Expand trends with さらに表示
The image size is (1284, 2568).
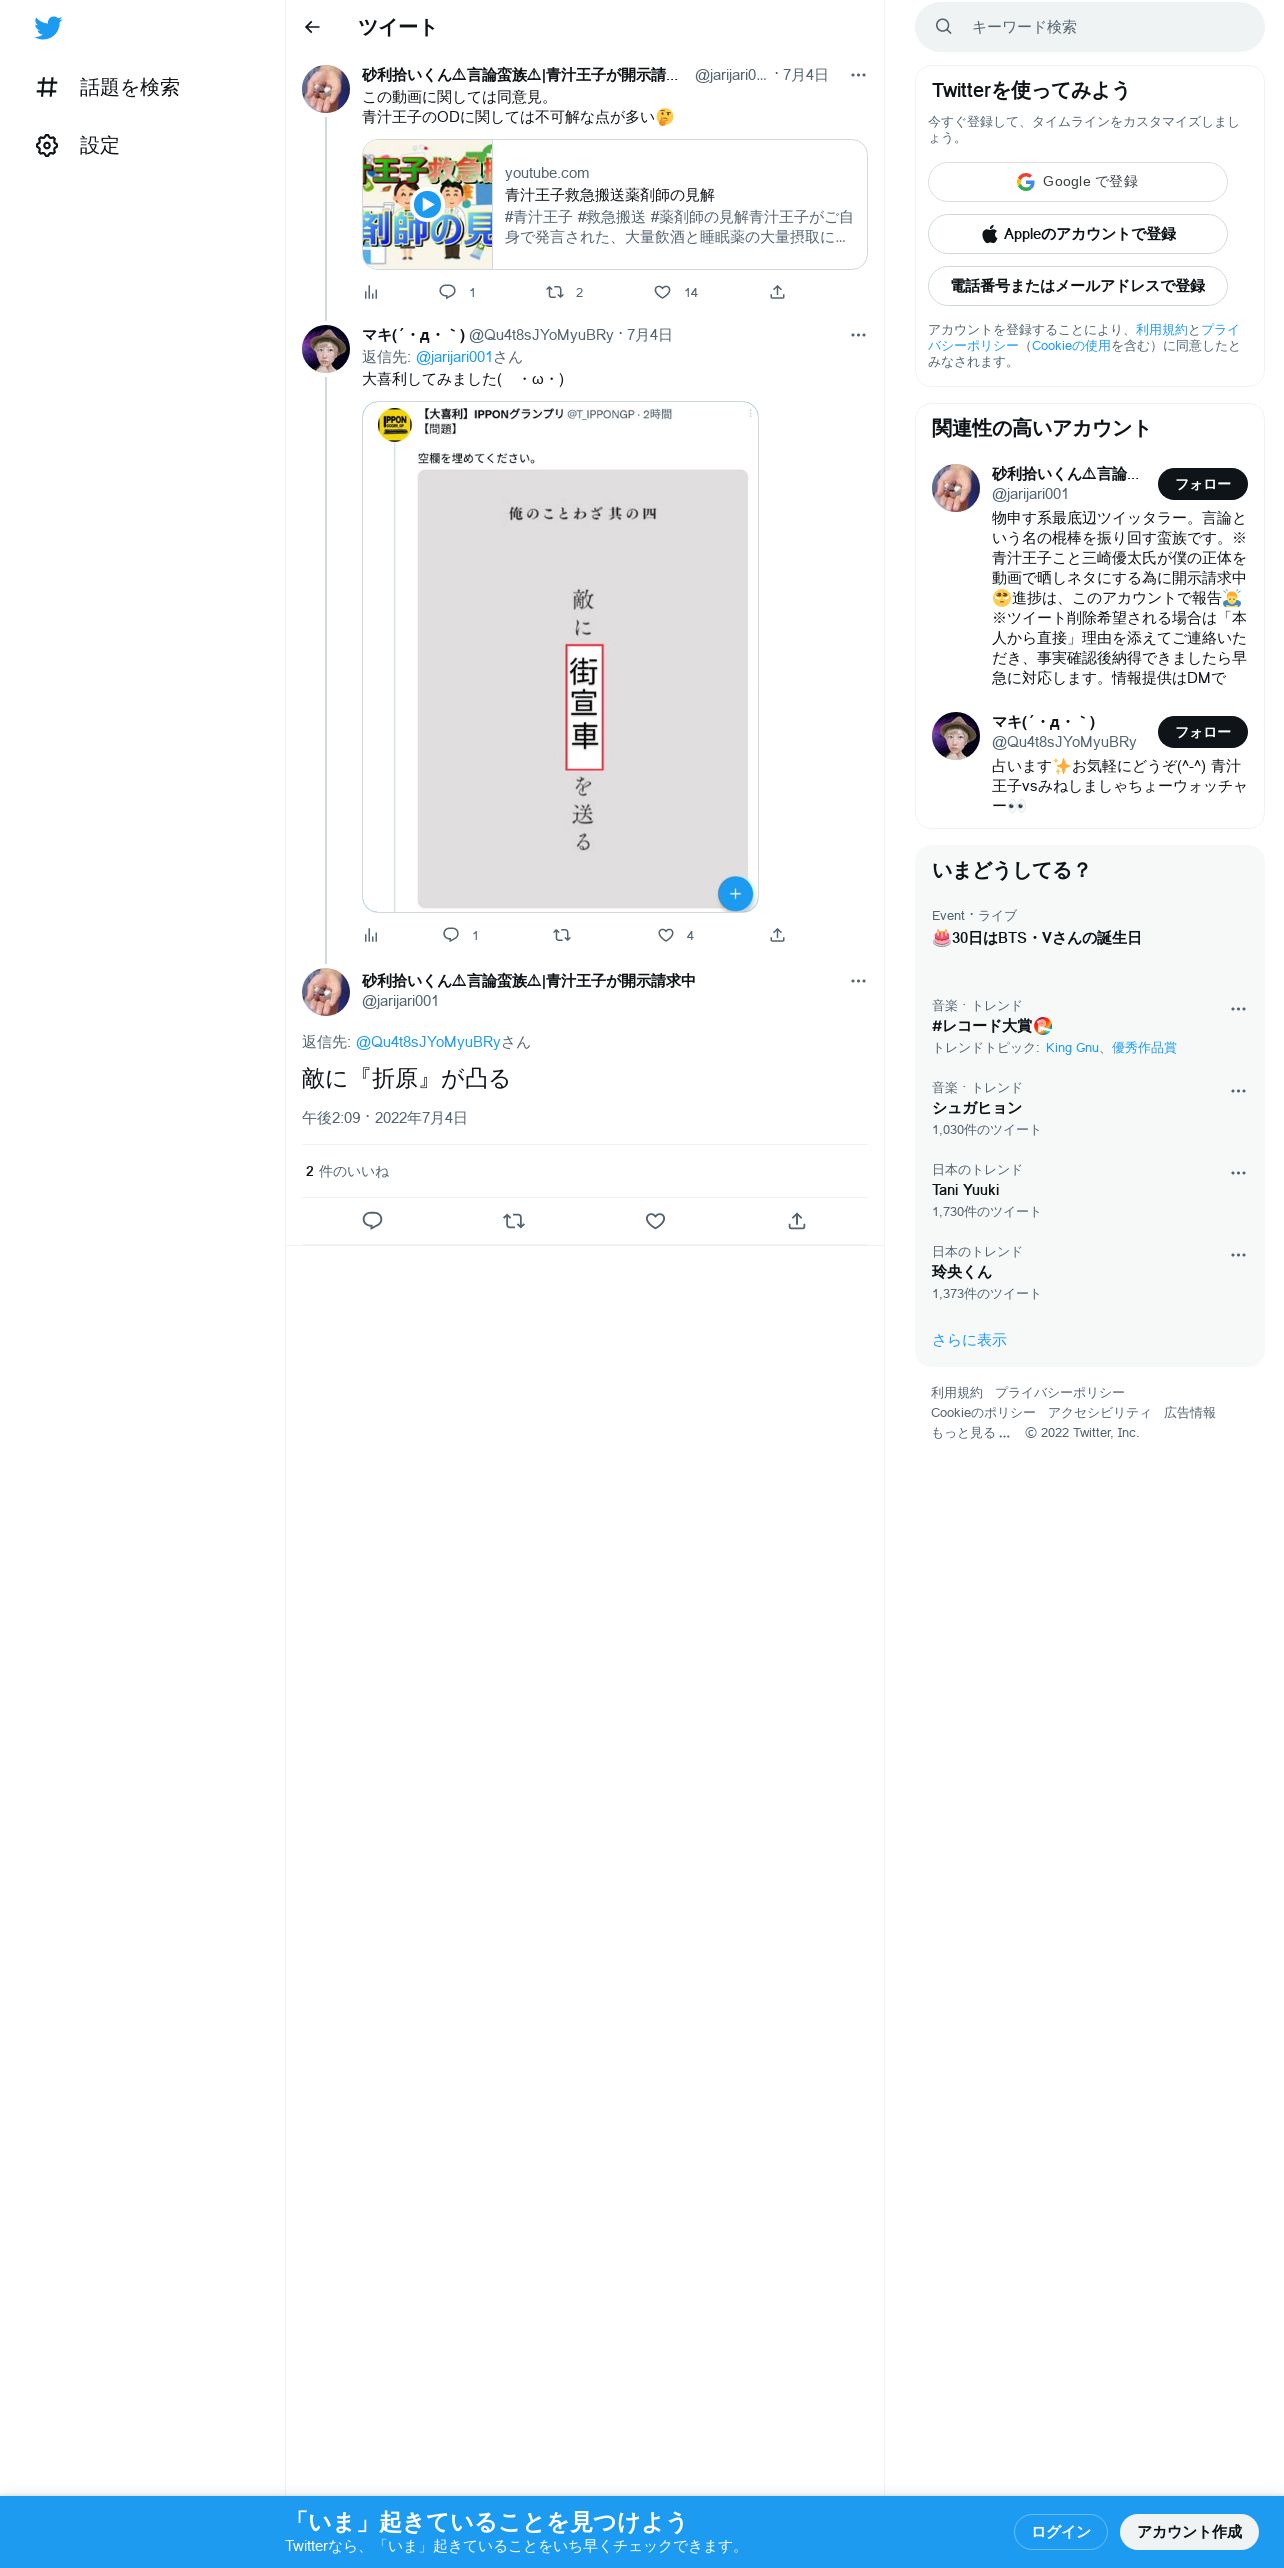pos(969,1340)
